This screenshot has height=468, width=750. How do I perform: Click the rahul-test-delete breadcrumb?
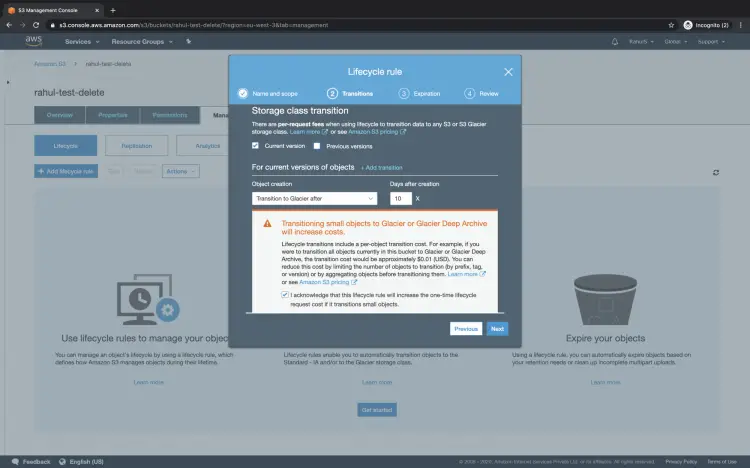(x=108, y=64)
